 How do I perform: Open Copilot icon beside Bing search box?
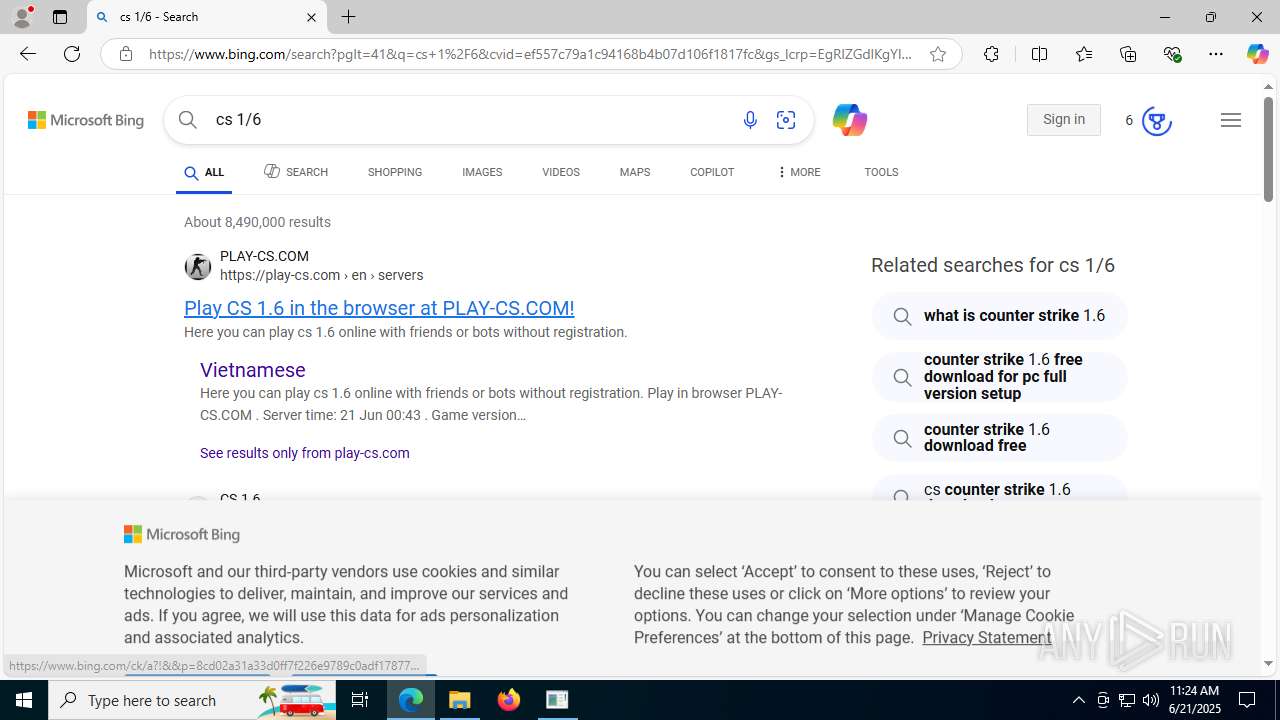pos(849,120)
